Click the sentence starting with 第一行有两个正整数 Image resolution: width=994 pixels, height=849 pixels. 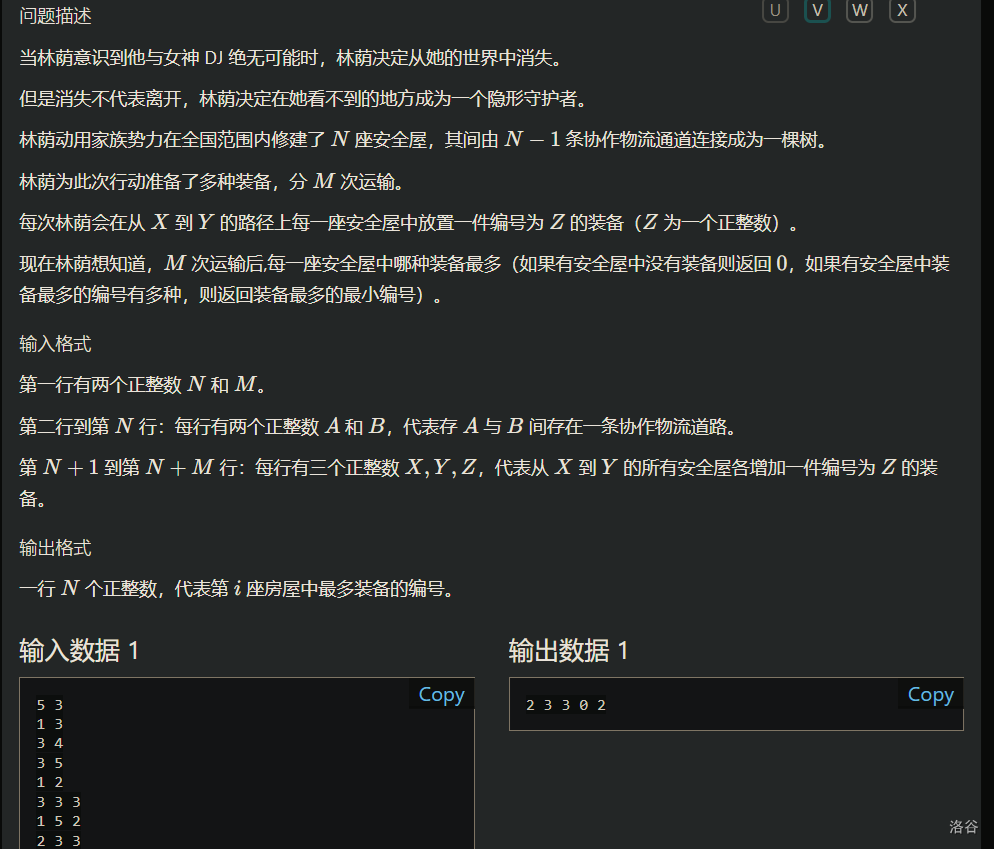point(143,385)
